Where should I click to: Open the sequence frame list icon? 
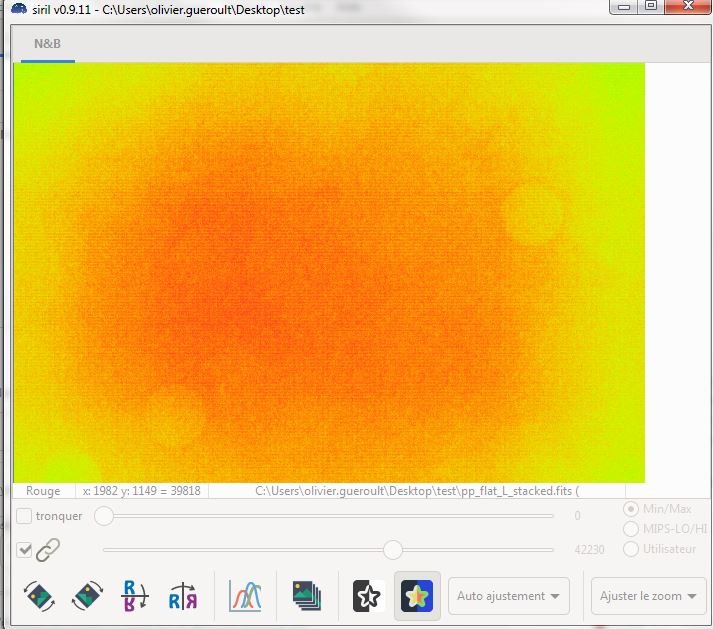click(307, 596)
